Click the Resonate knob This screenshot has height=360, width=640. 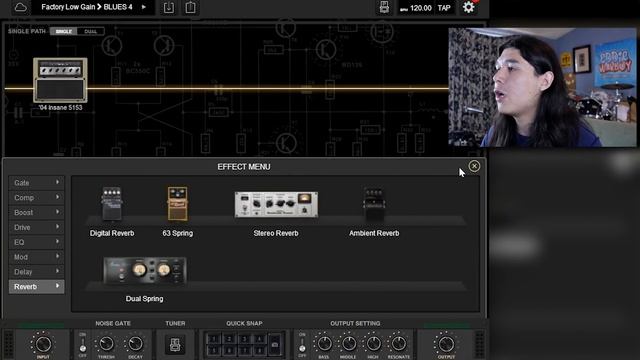398,344
